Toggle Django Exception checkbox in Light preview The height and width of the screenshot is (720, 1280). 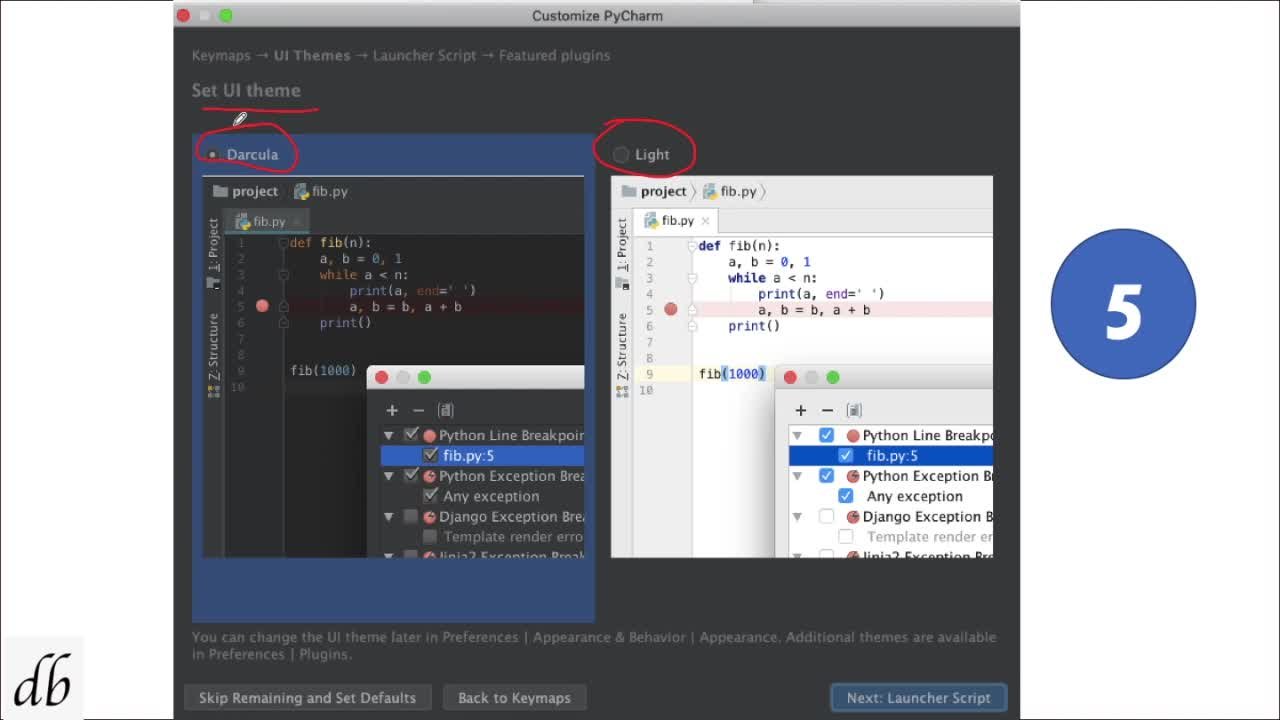tap(826, 516)
